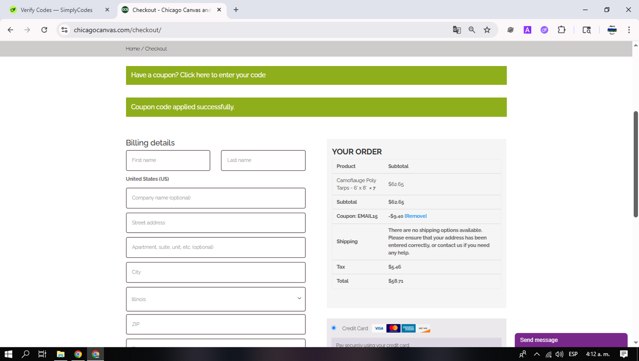Screen dimensions: 639x361
Task: Click the Apartment, suite, unit field
Action: tap(216, 247)
